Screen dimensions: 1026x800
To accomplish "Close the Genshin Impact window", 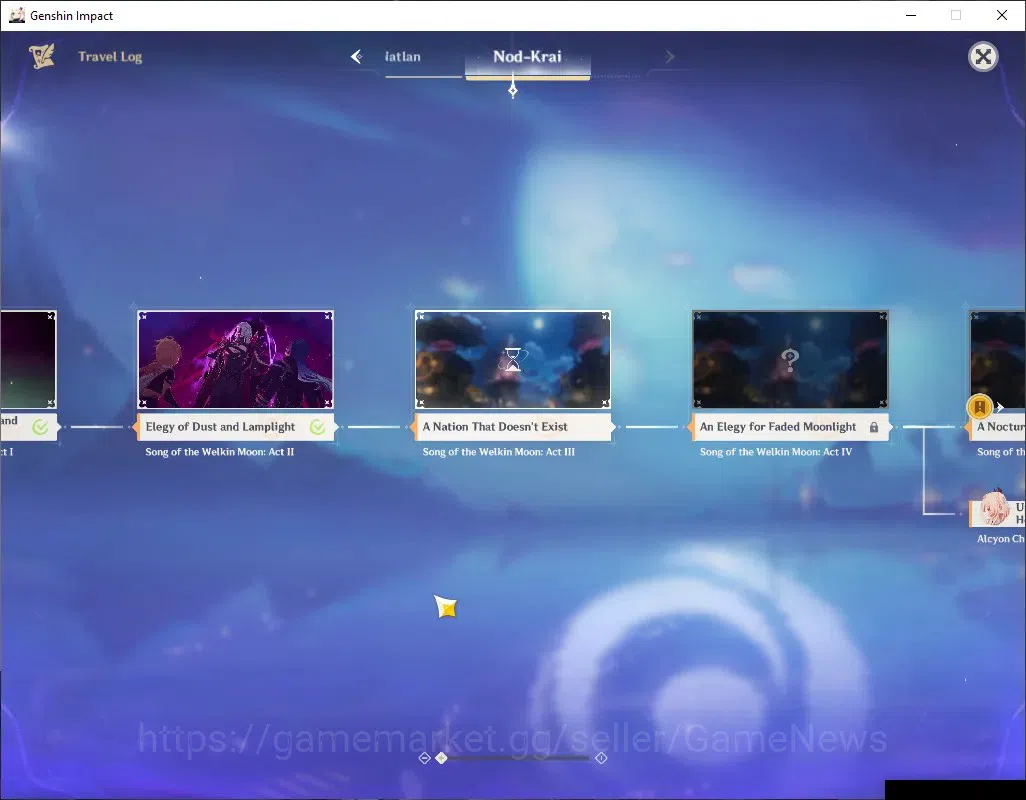I will click(1002, 15).
